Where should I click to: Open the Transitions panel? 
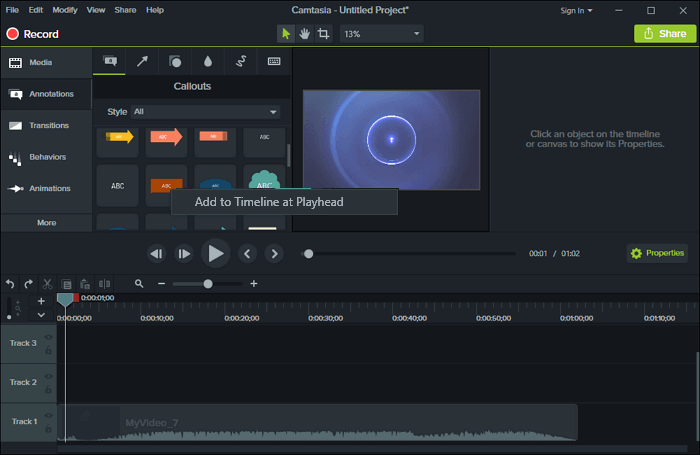click(46, 125)
